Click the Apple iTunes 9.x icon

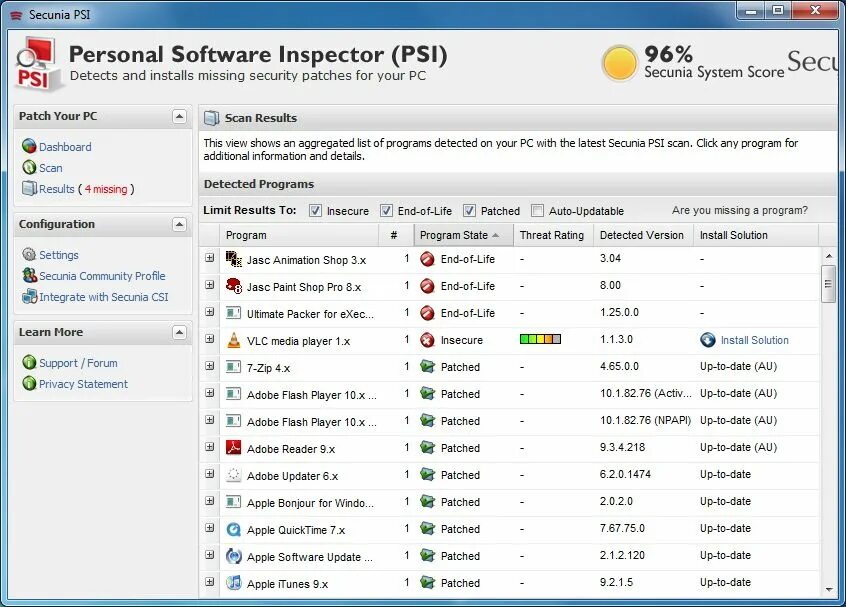click(x=234, y=583)
